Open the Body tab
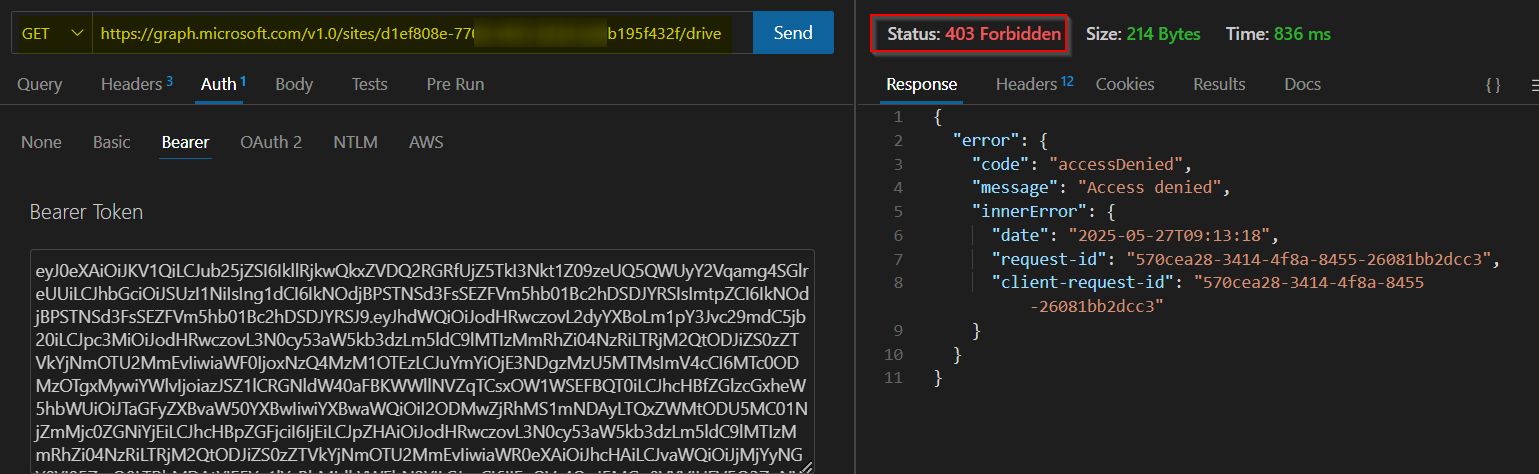Viewport: 1539px width, 474px height. click(x=294, y=85)
